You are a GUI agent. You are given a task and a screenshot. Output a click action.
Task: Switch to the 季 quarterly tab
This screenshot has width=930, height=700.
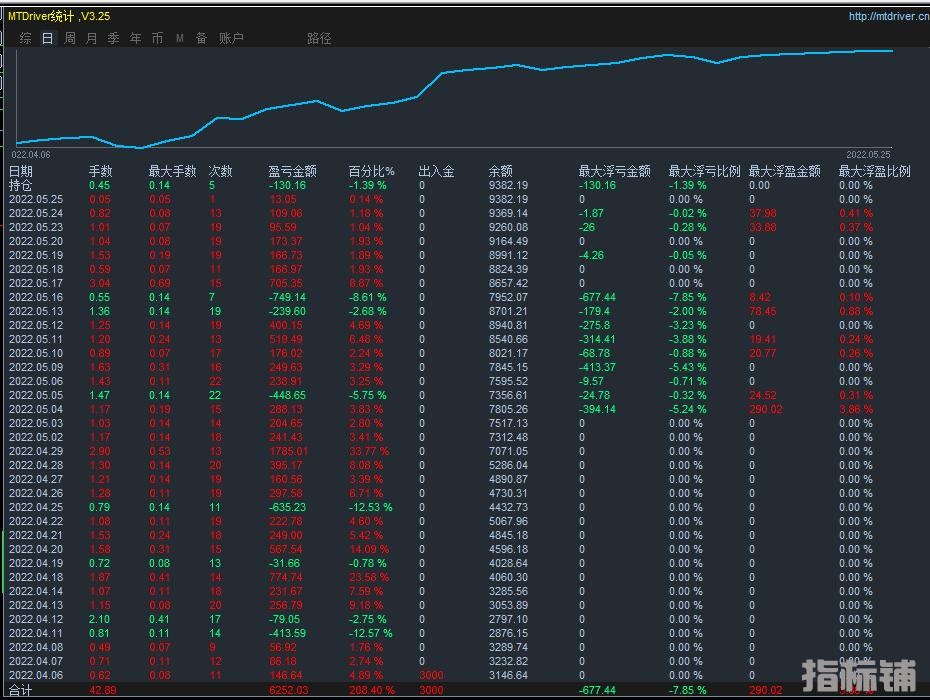point(113,39)
